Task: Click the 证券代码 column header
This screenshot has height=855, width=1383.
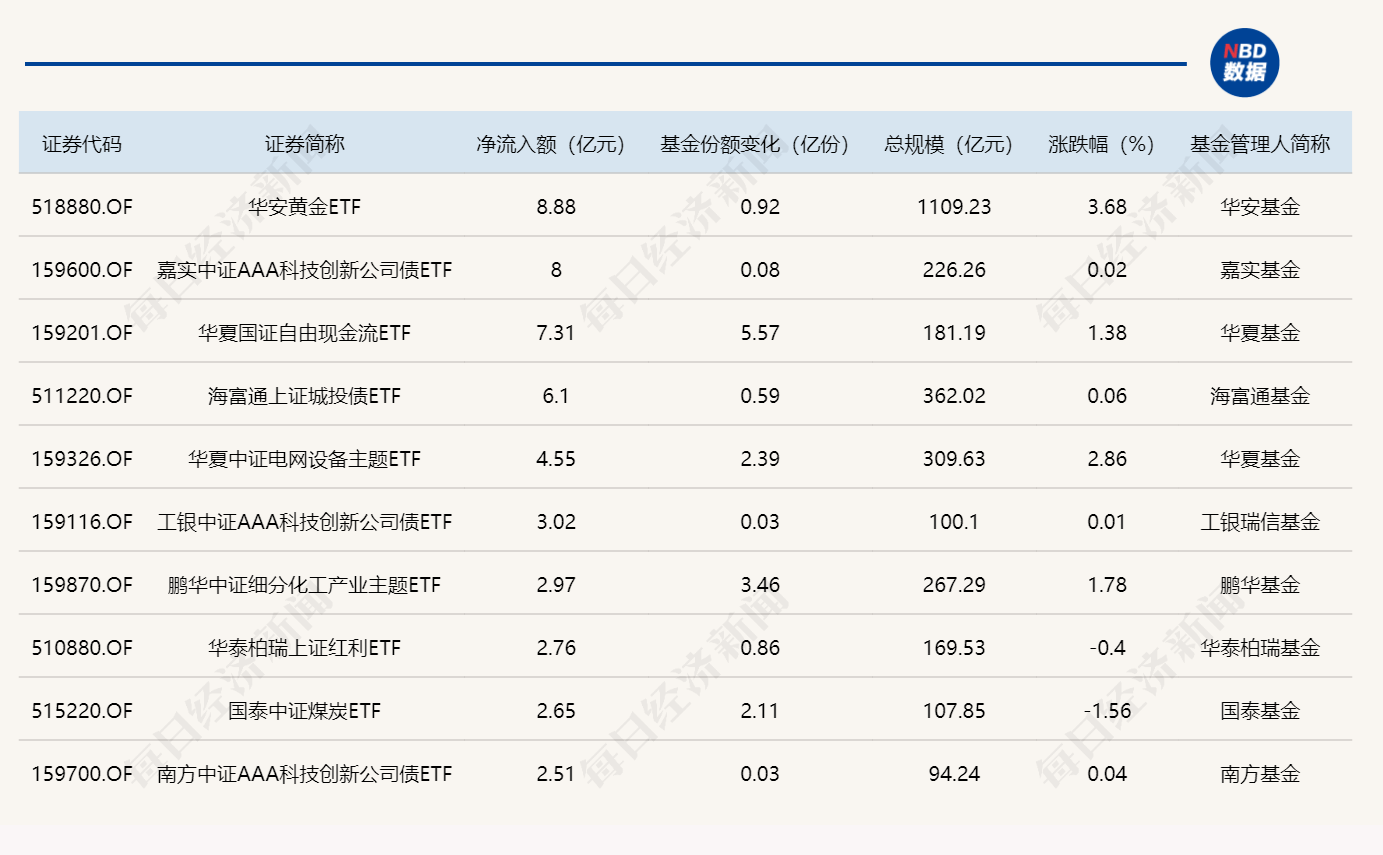Action: (82, 144)
